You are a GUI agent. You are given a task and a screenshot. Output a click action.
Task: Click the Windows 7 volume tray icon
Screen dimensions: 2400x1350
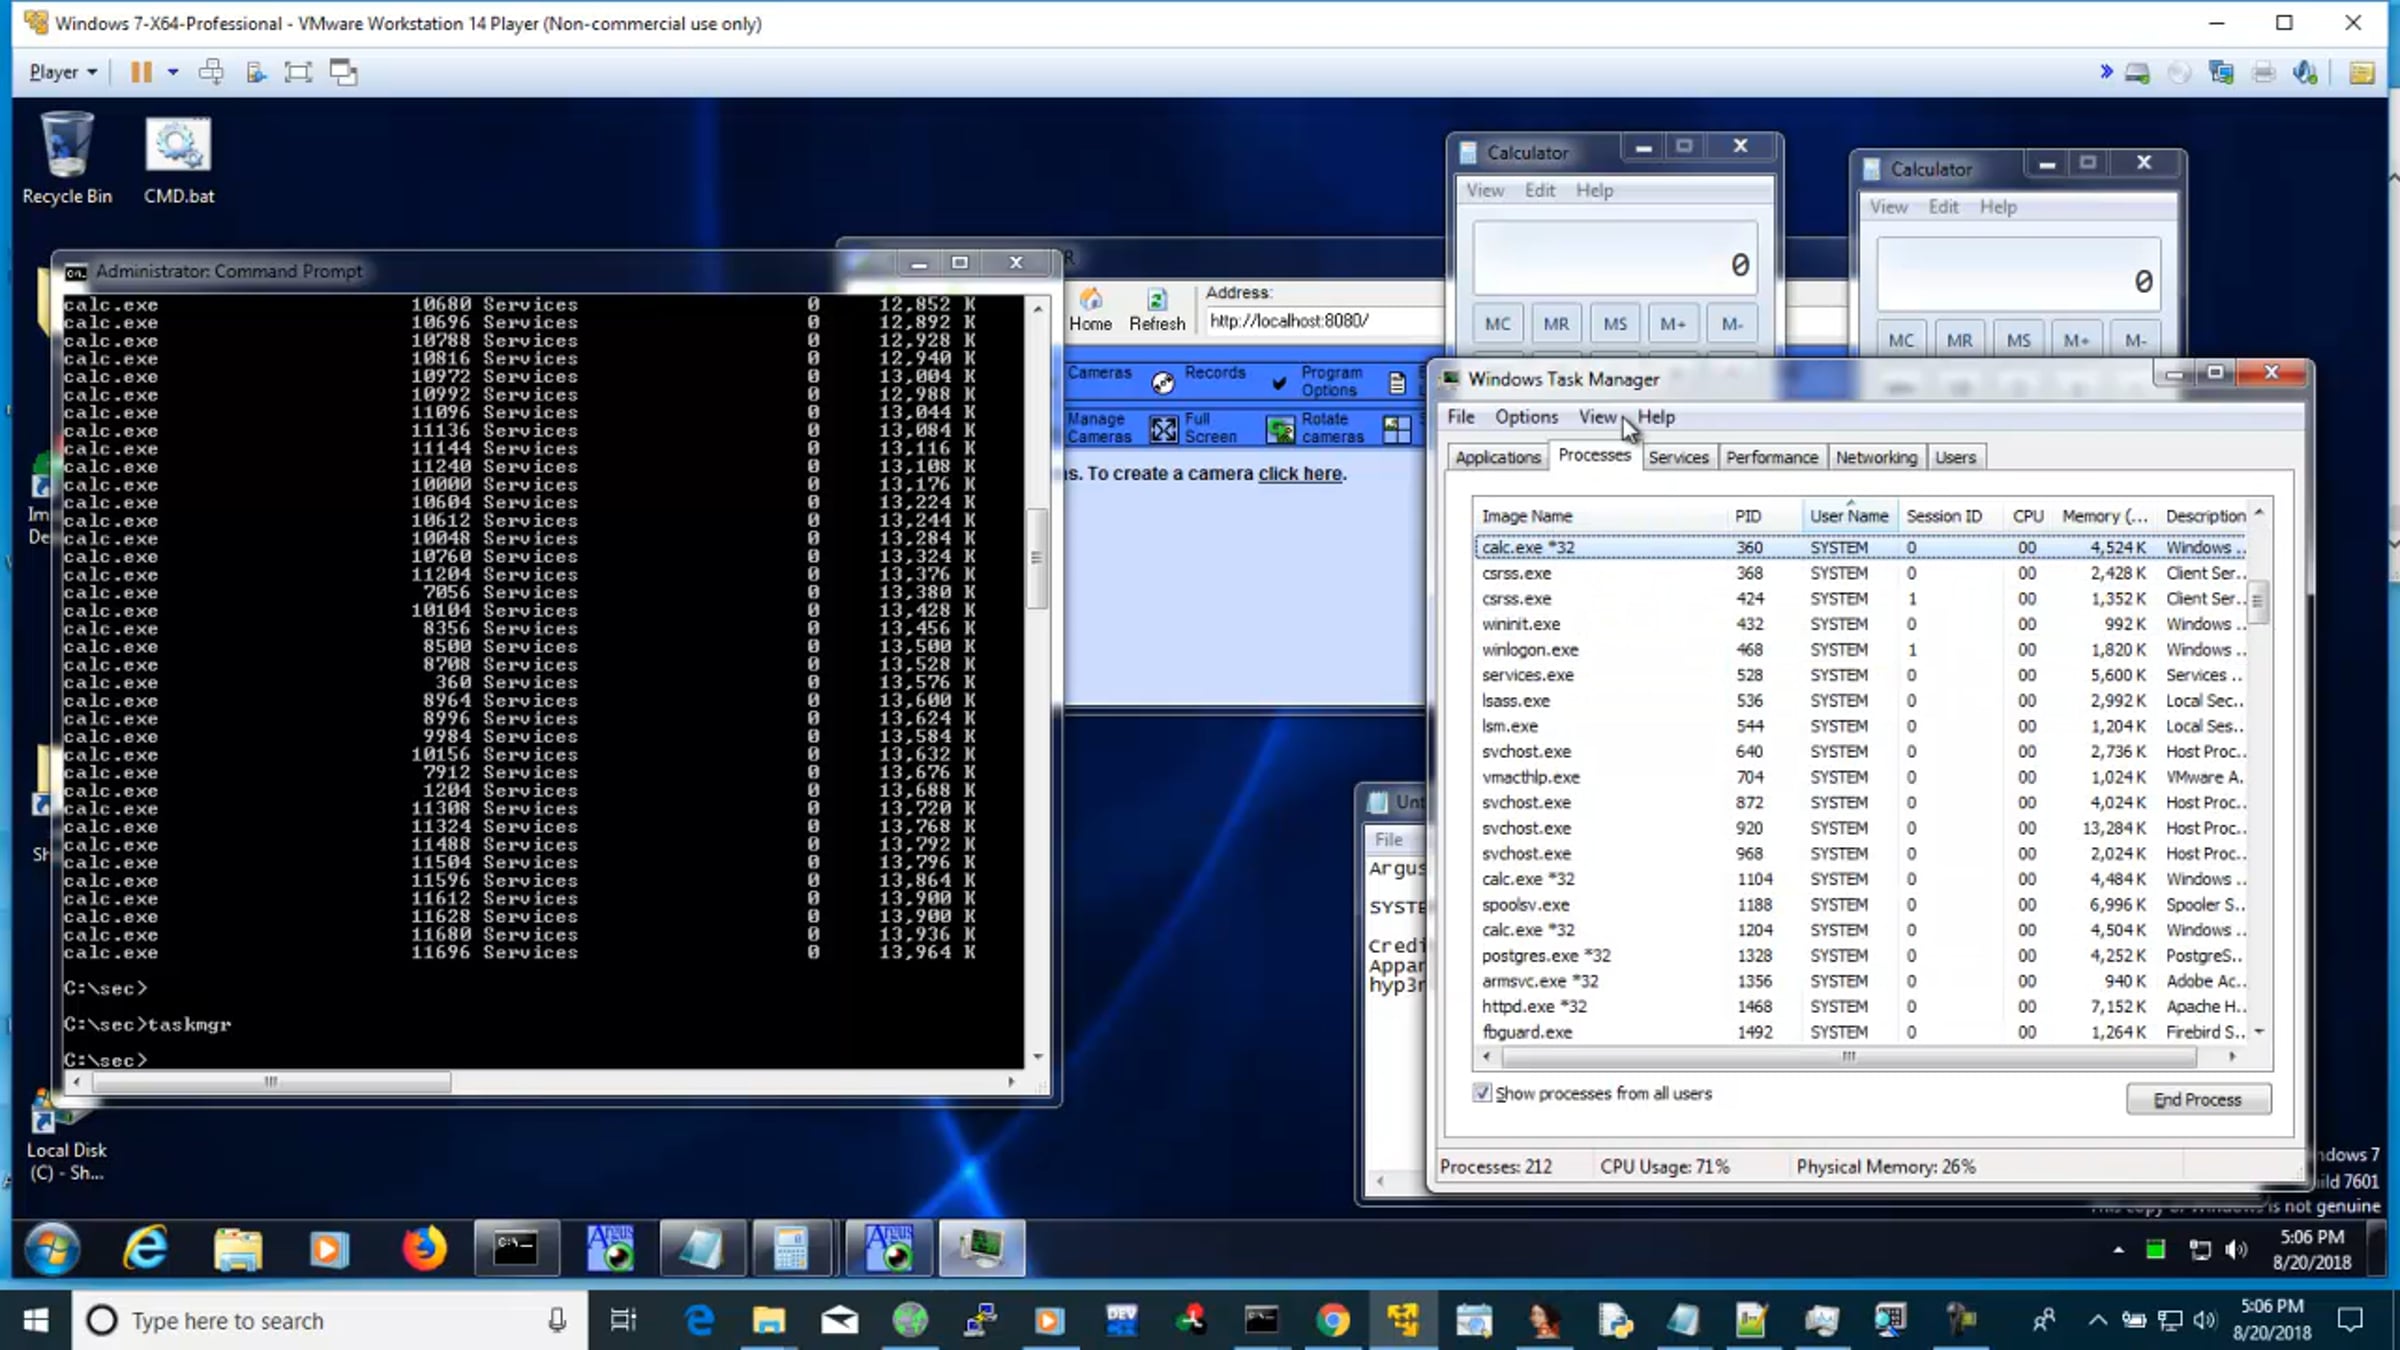coord(2238,1250)
